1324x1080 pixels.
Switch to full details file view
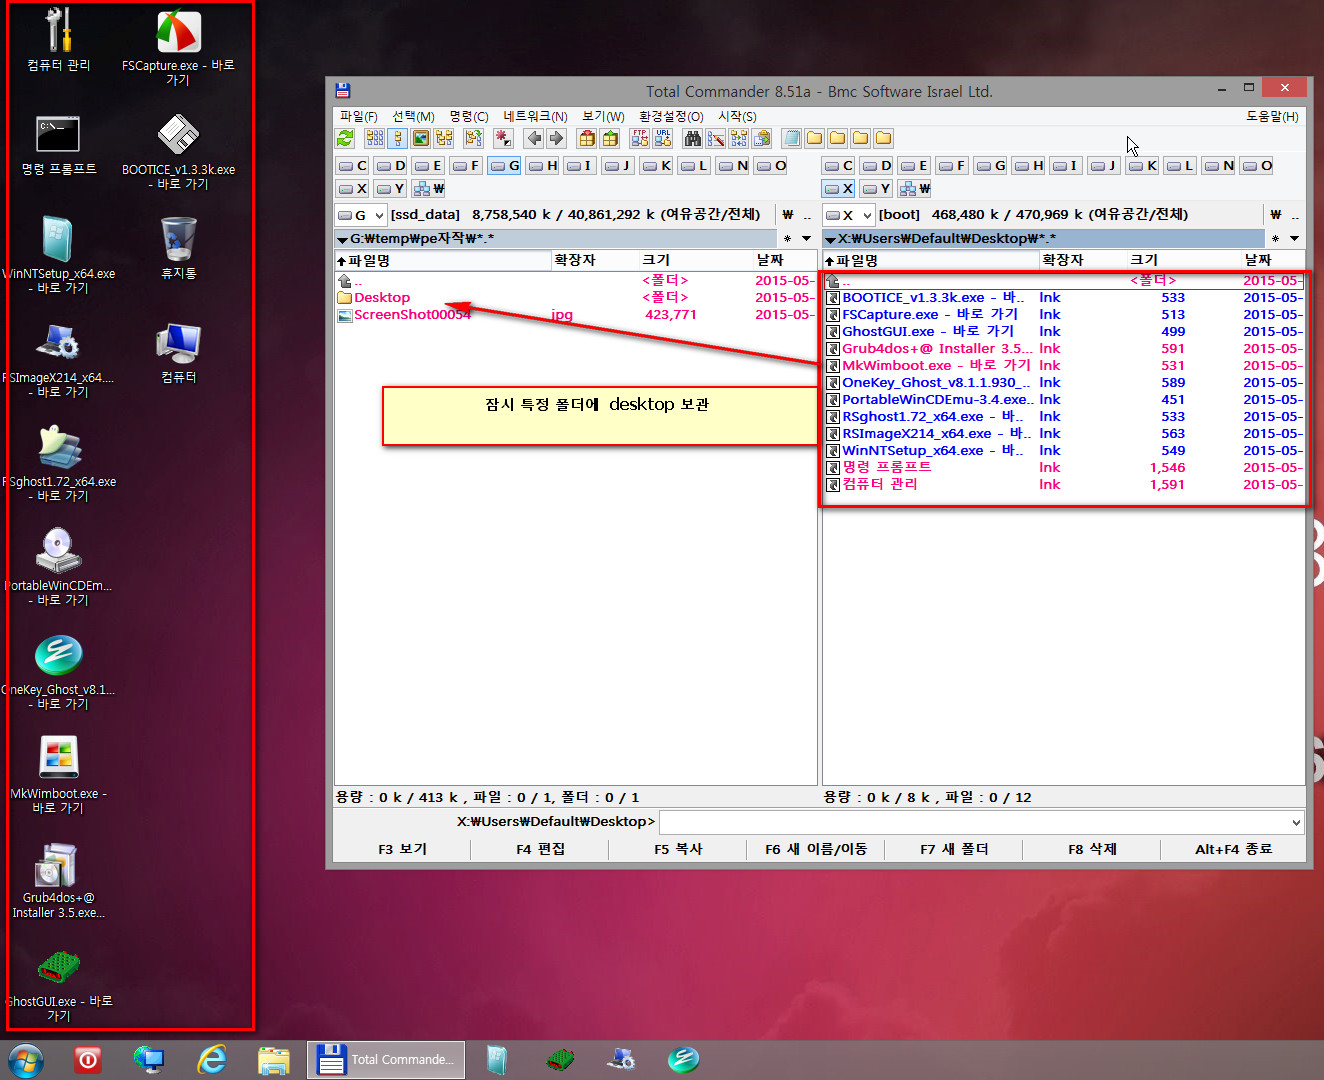click(398, 138)
